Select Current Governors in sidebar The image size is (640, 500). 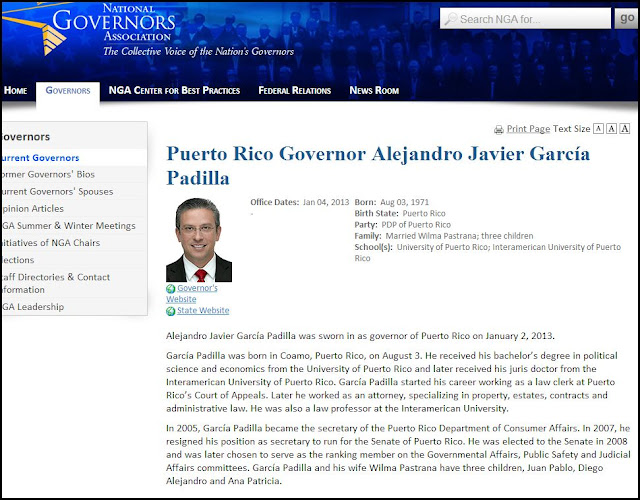40,158
